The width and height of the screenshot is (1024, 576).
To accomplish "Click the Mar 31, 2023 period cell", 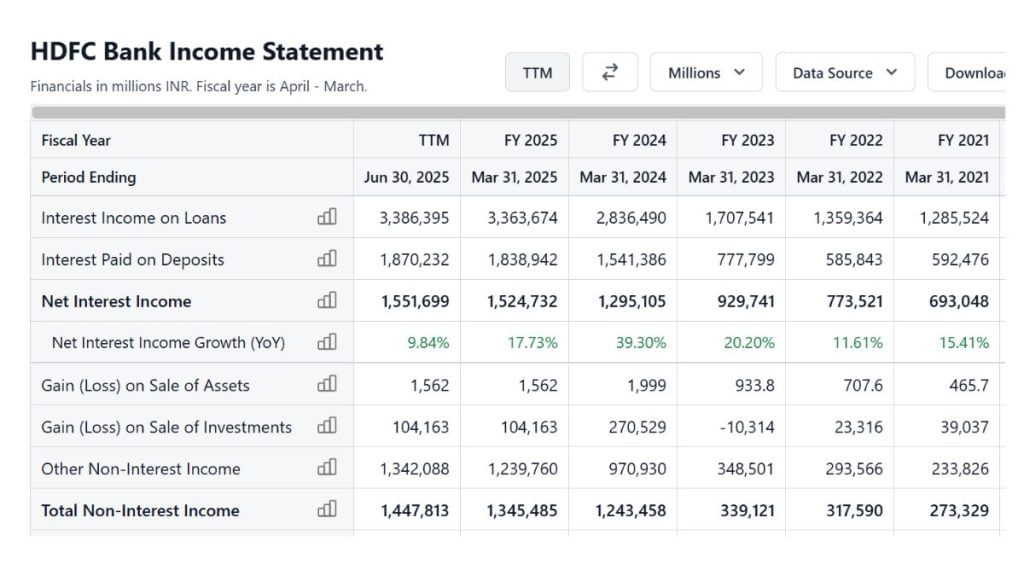I will pos(731,177).
